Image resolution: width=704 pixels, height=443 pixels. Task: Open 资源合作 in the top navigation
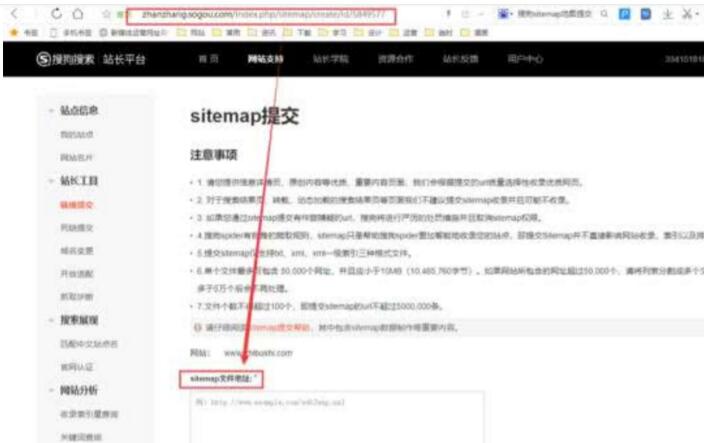pyautogui.click(x=395, y=59)
